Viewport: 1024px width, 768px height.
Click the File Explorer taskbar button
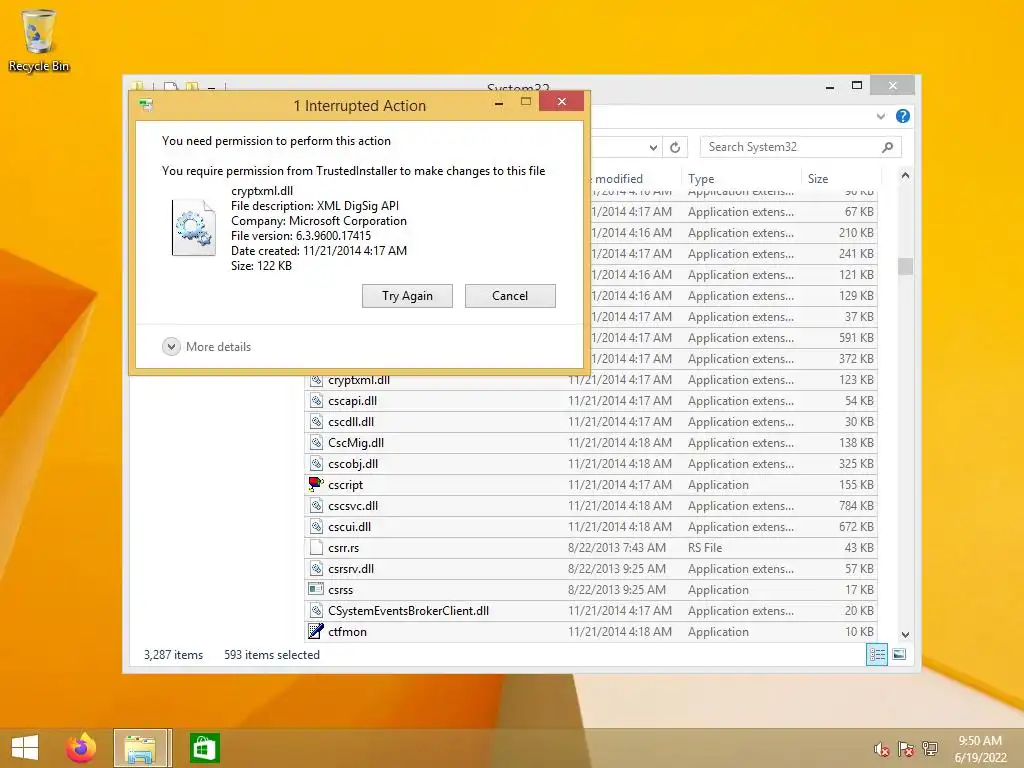coord(142,748)
